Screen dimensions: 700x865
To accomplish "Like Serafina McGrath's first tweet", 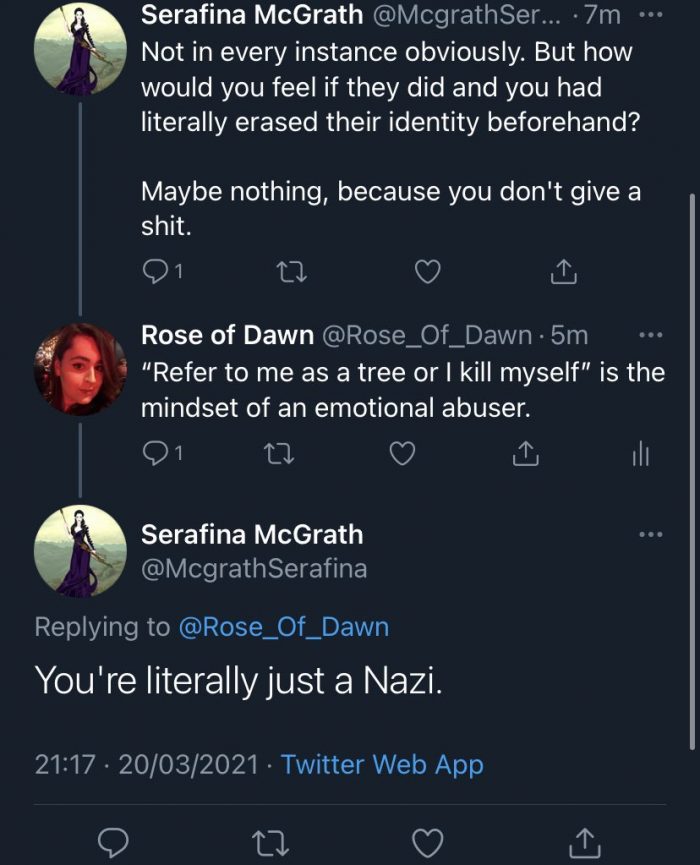I will click(x=427, y=271).
